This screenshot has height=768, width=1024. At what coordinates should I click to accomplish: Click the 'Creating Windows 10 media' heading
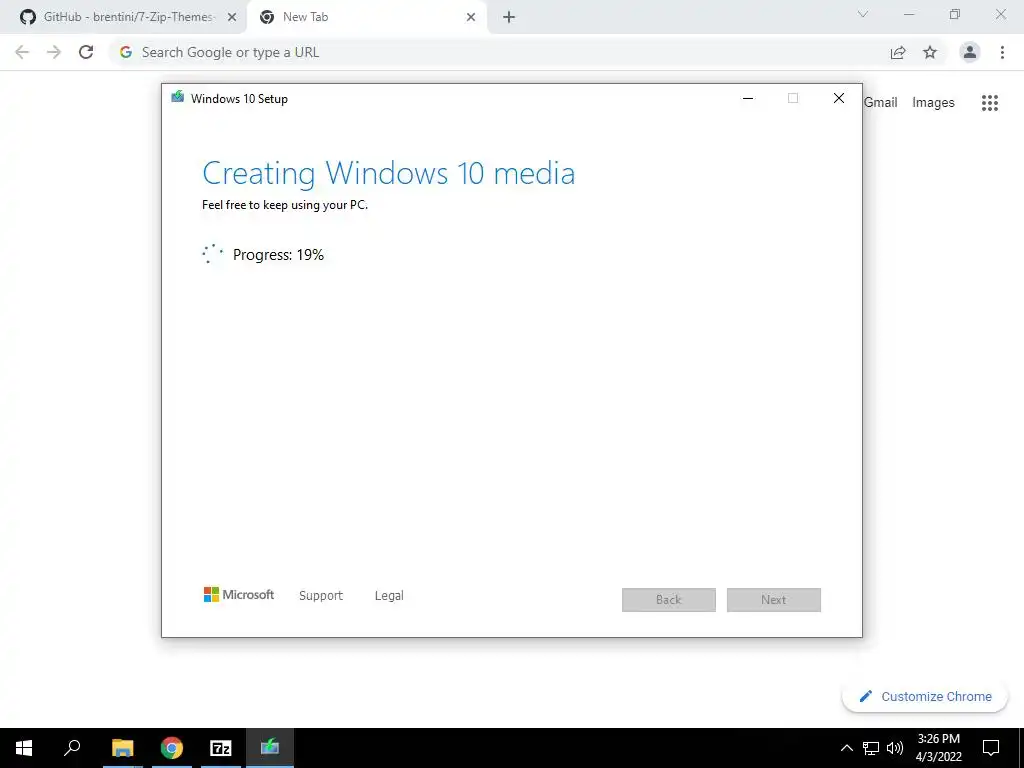[x=389, y=173]
